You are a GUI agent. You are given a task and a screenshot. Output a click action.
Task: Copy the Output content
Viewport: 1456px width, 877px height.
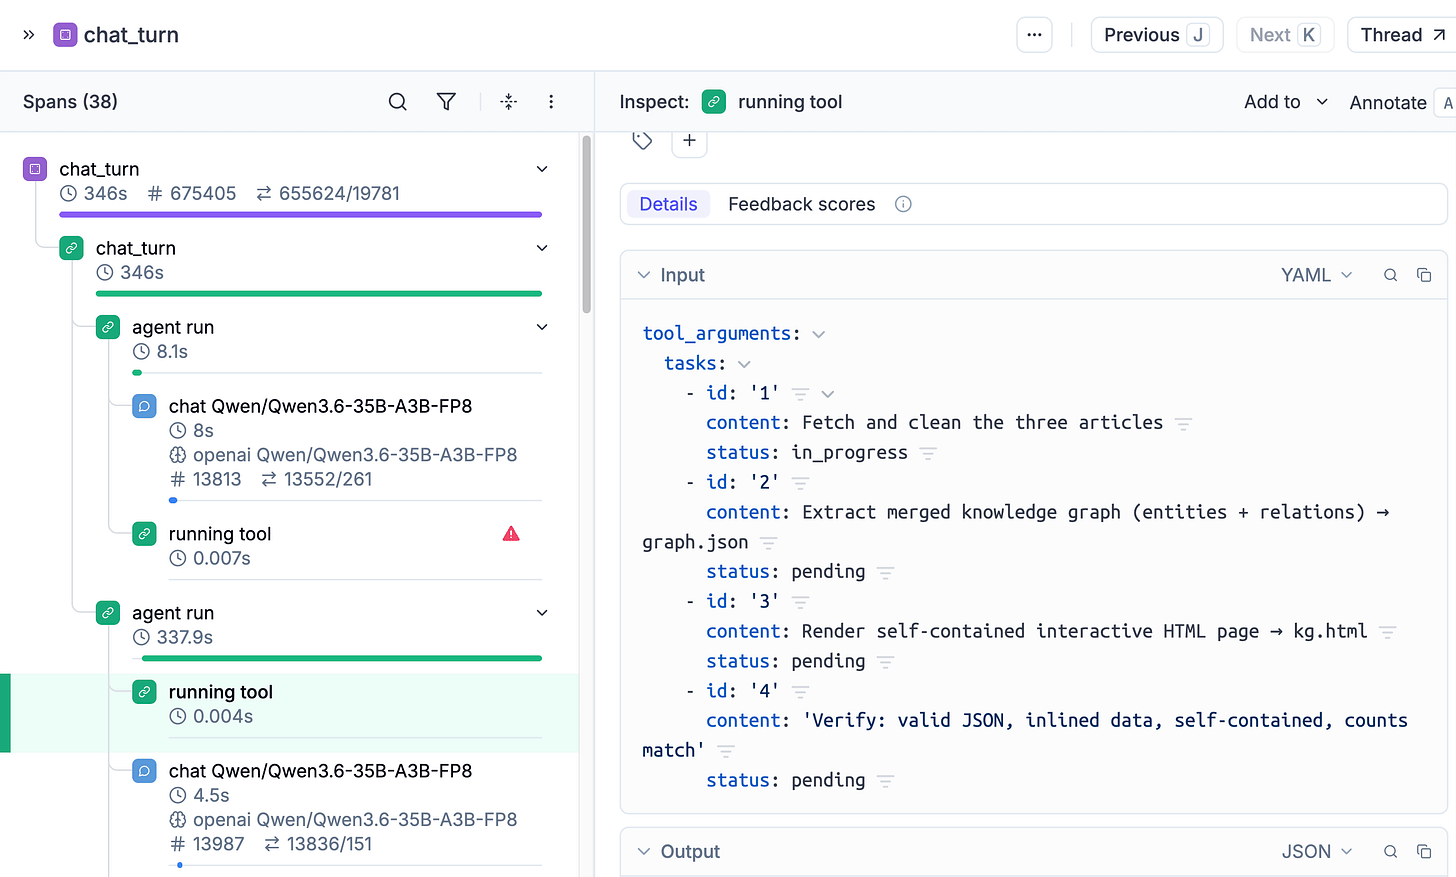point(1424,852)
